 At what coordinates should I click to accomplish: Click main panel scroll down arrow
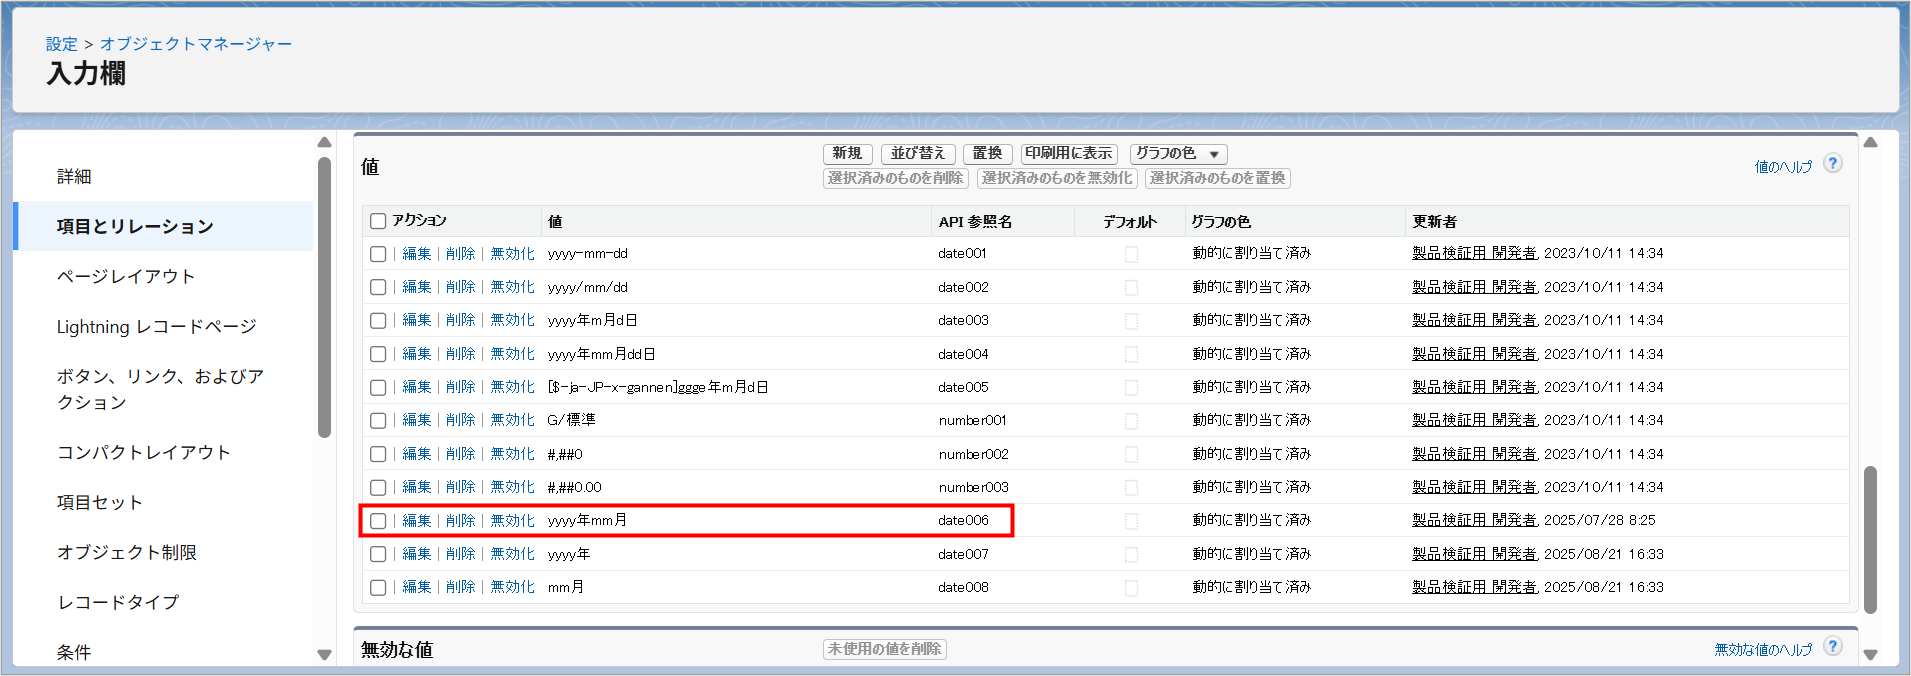1870,655
